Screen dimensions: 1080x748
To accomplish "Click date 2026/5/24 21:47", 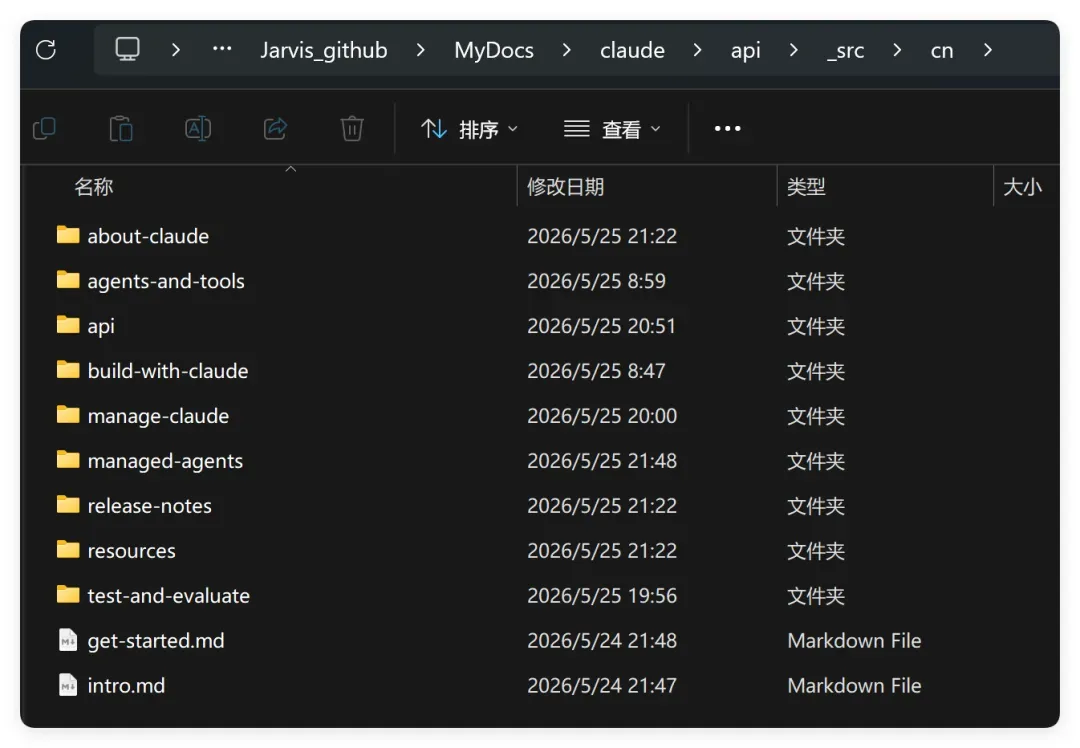I will [602, 686].
